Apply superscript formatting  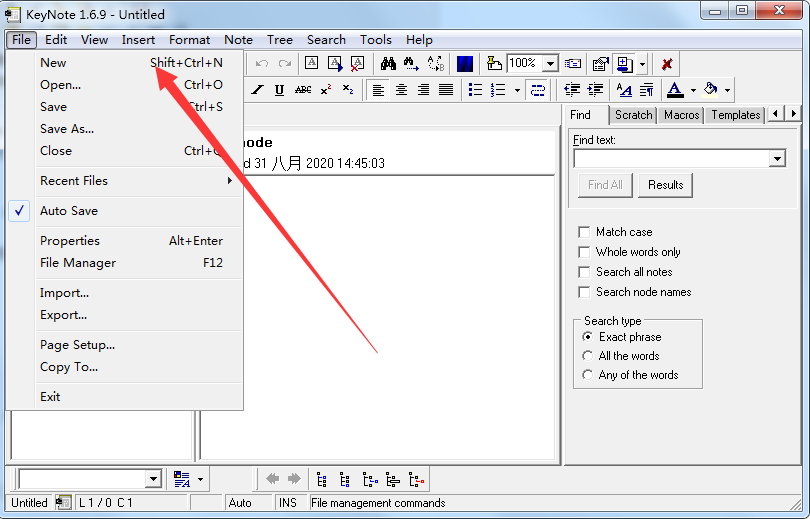coord(325,90)
